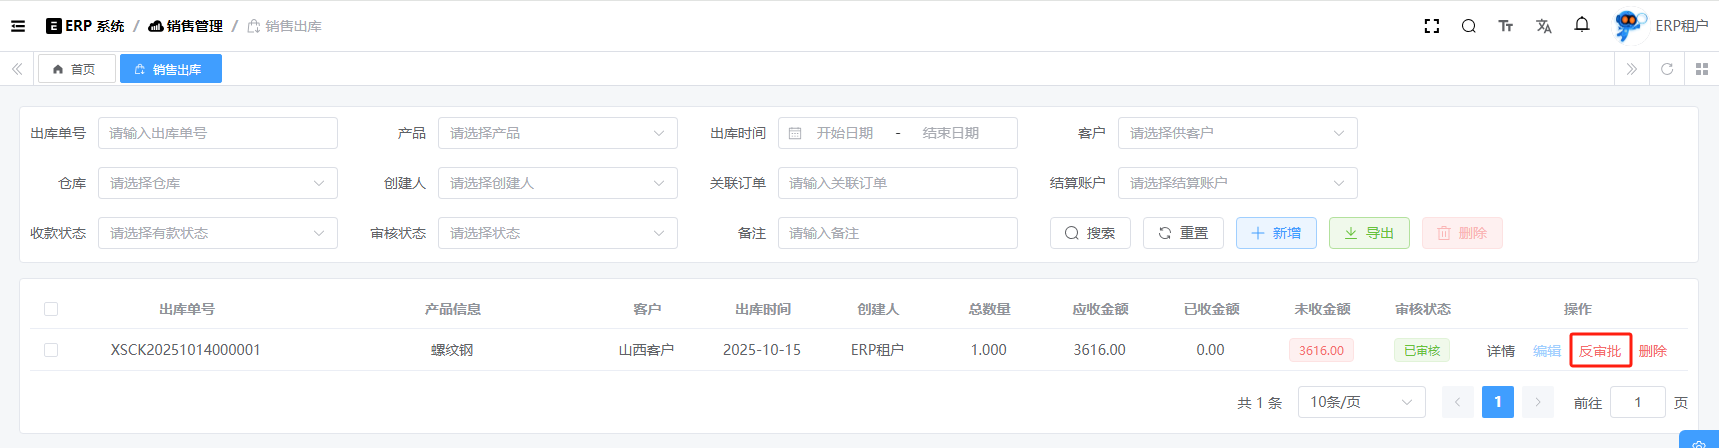Check the row XSCK20251014000001 checkbox

[51, 350]
